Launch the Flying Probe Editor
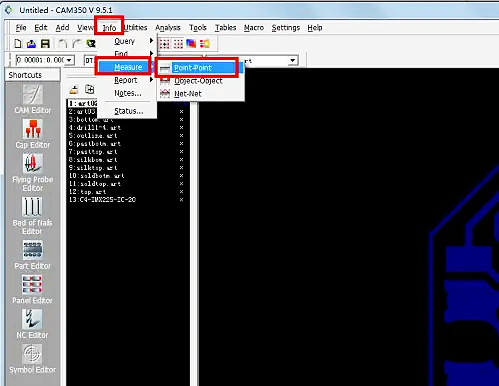This screenshot has width=499, height=386. pos(33,173)
